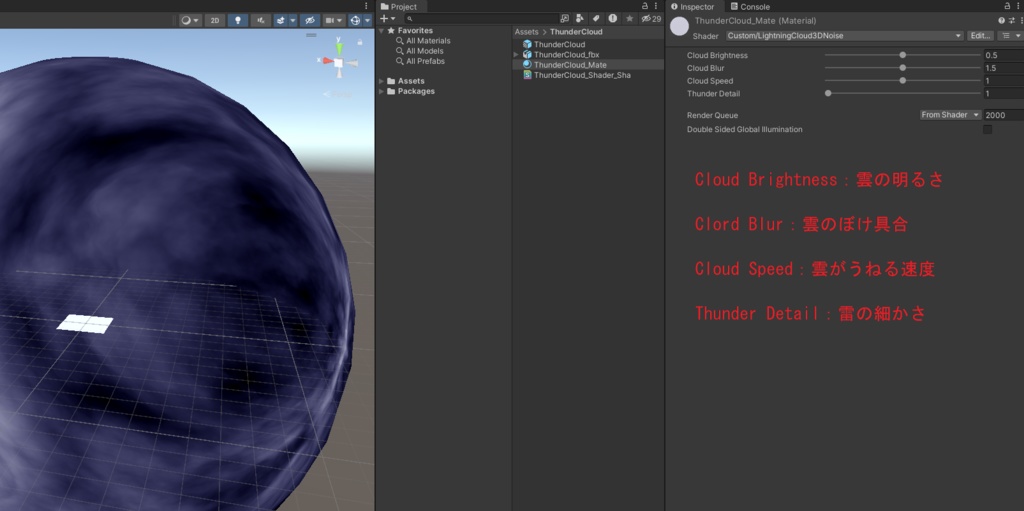Click the orientation gizmo center cube
This screenshot has height=511, width=1024.
click(x=338, y=63)
